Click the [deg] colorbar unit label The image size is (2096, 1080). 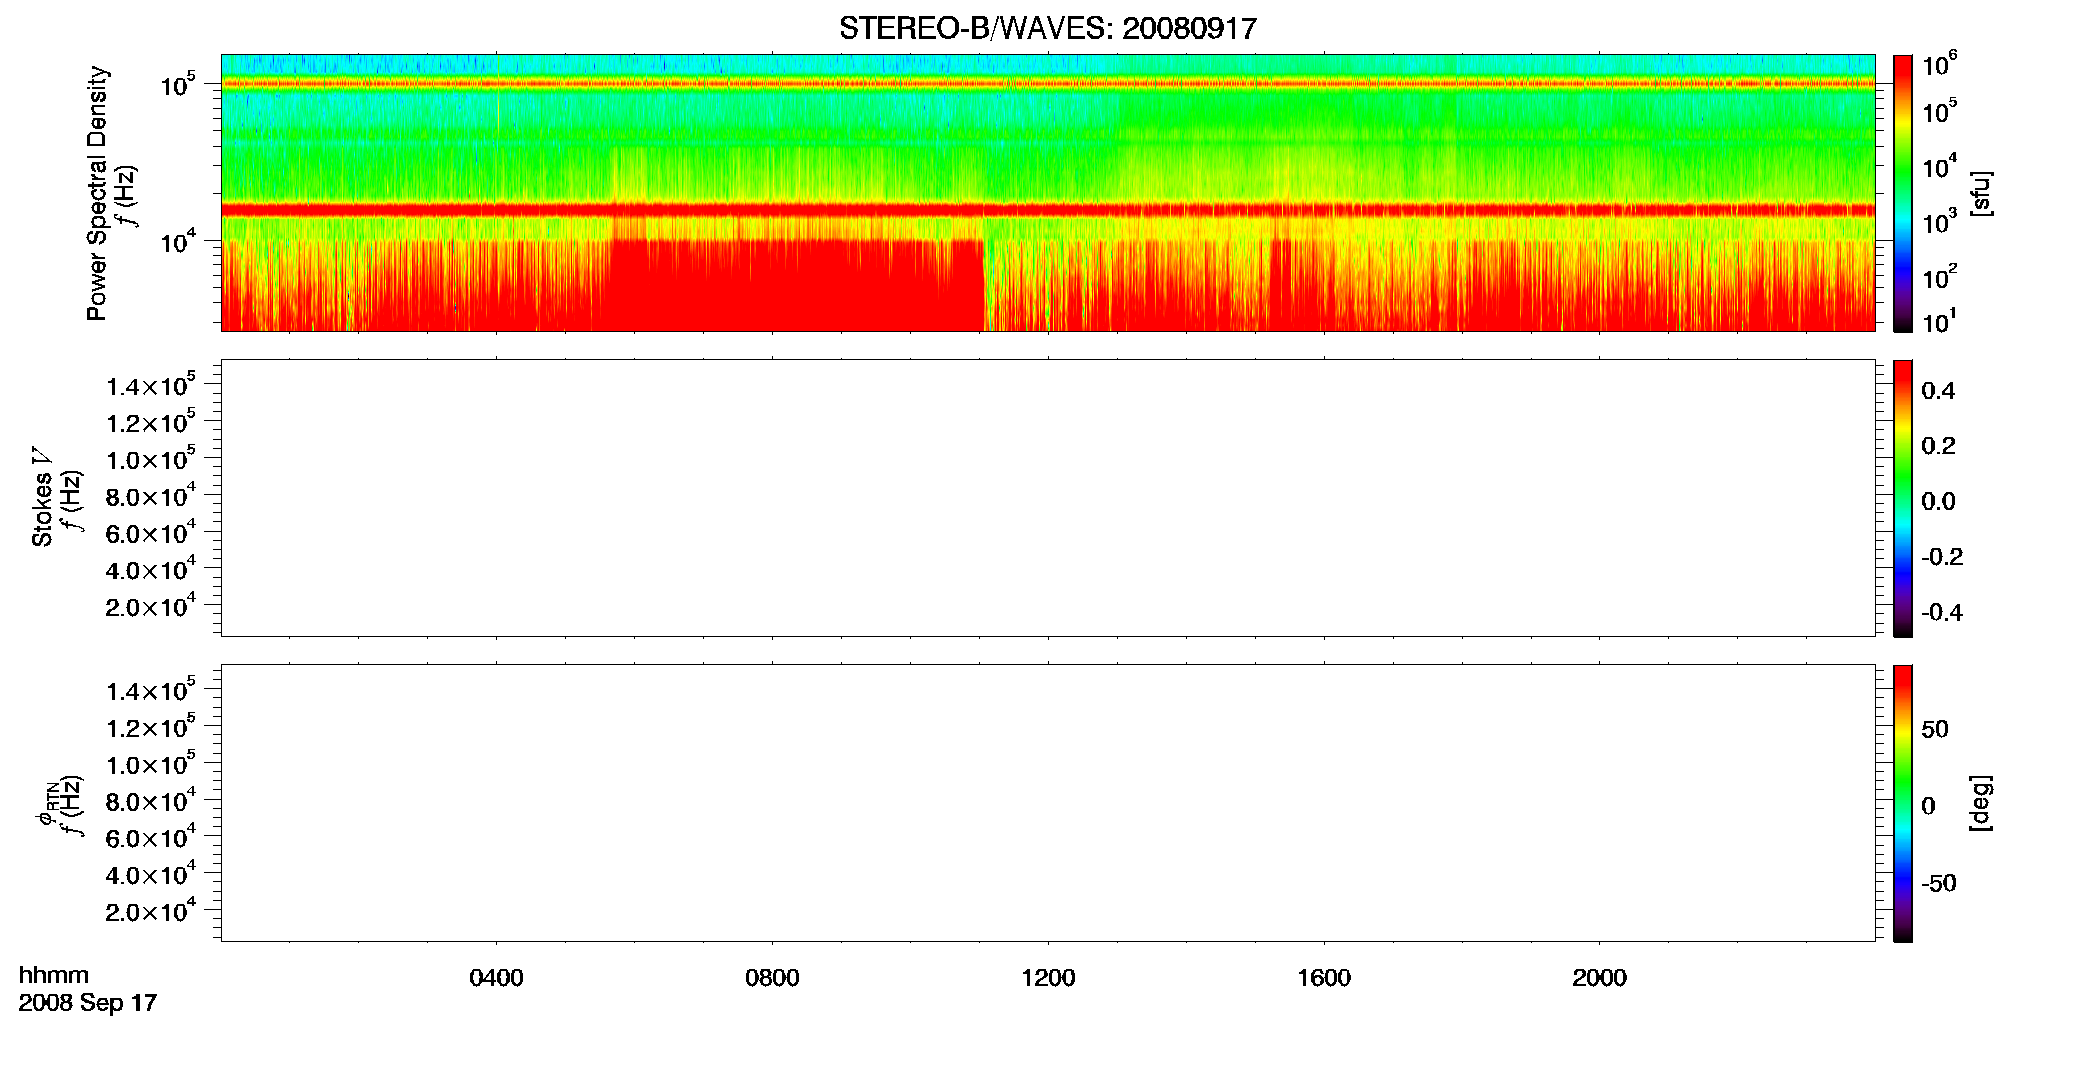(1981, 803)
